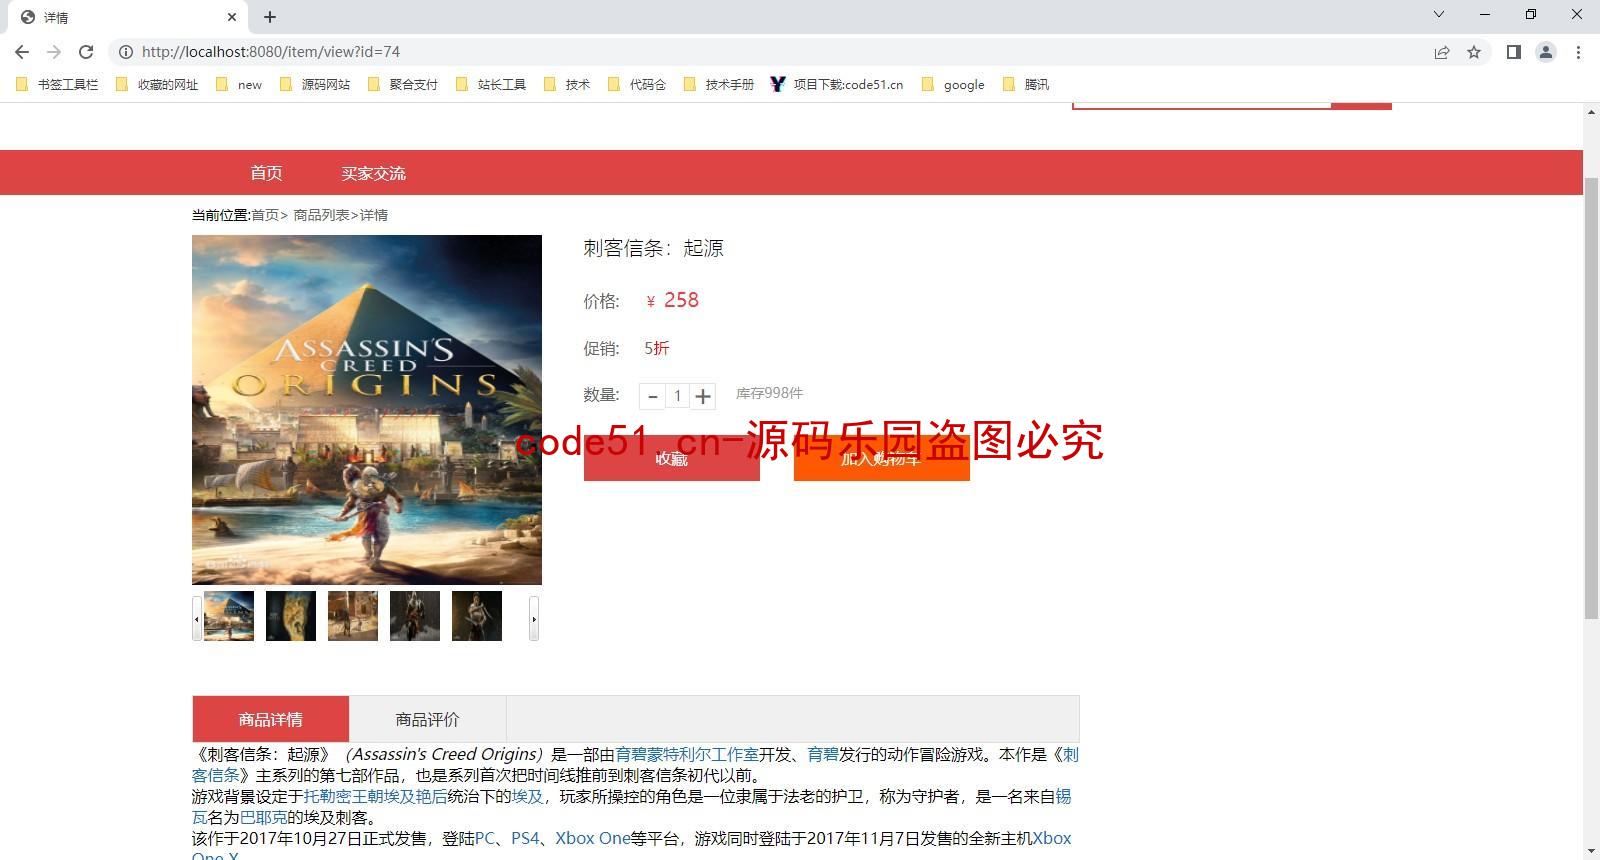The height and width of the screenshot is (860, 1600).
Task: View site information icon in address bar
Action: [x=126, y=52]
